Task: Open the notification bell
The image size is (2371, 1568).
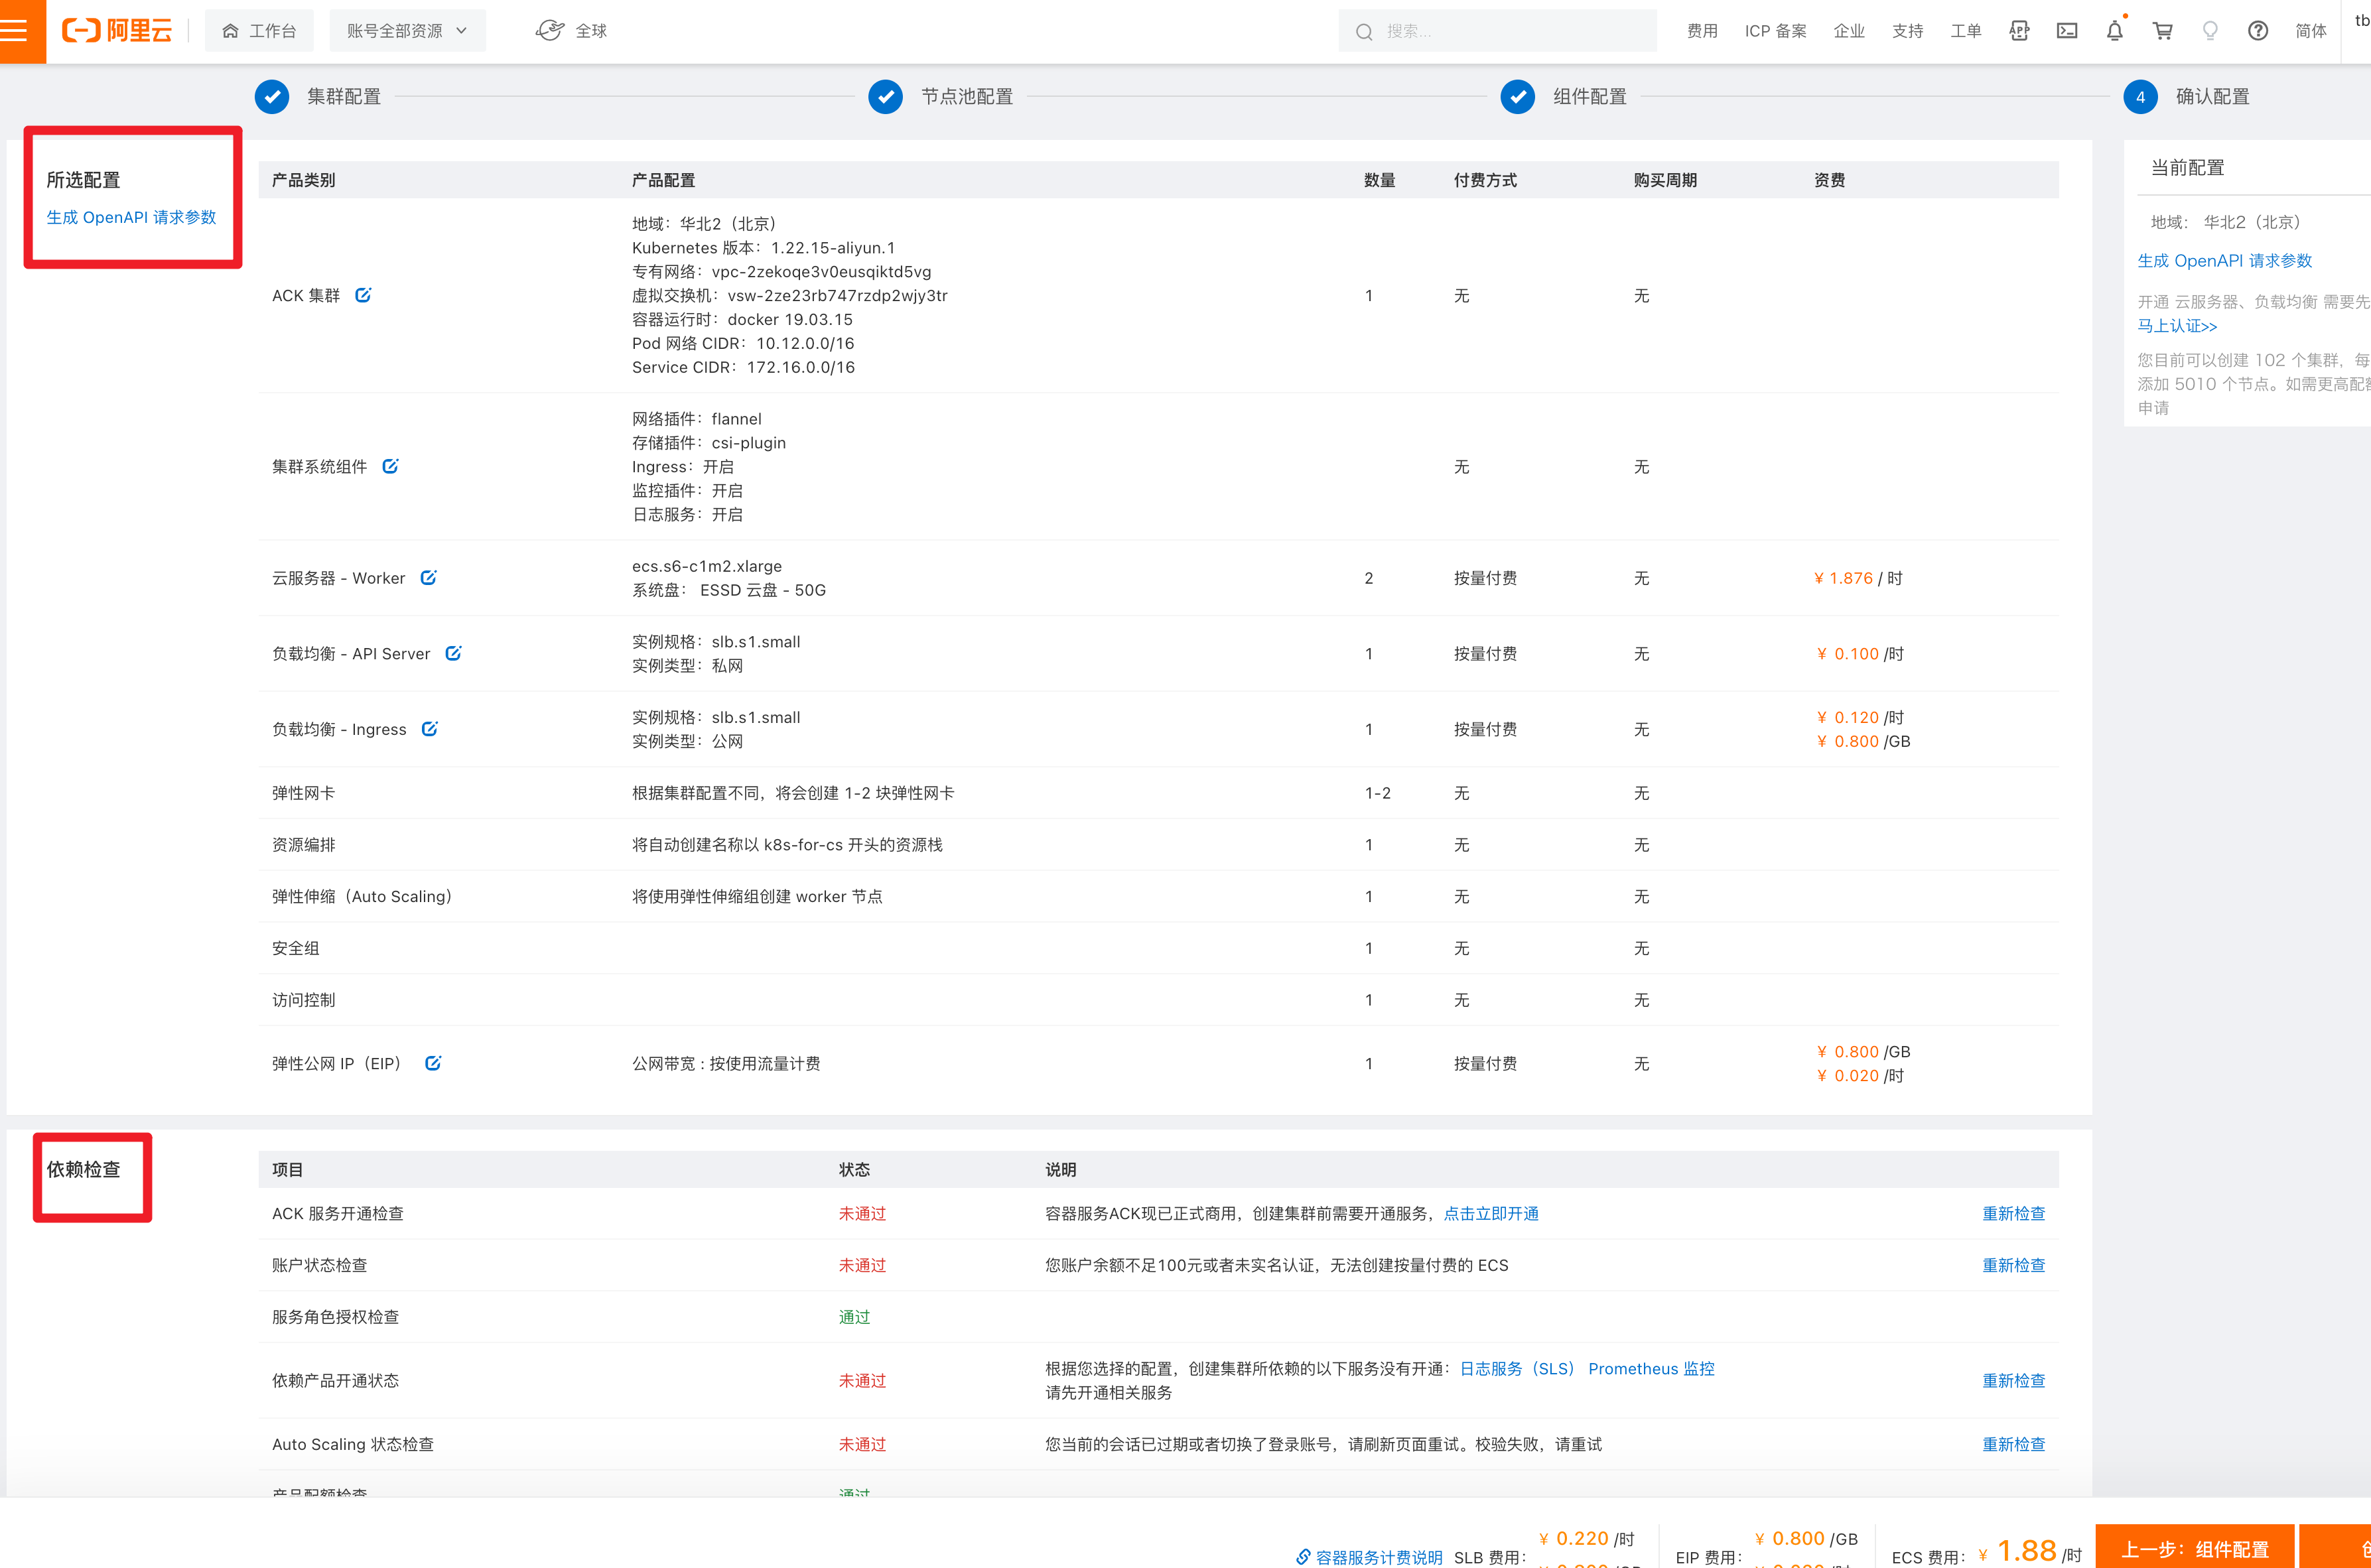Action: (2114, 31)
